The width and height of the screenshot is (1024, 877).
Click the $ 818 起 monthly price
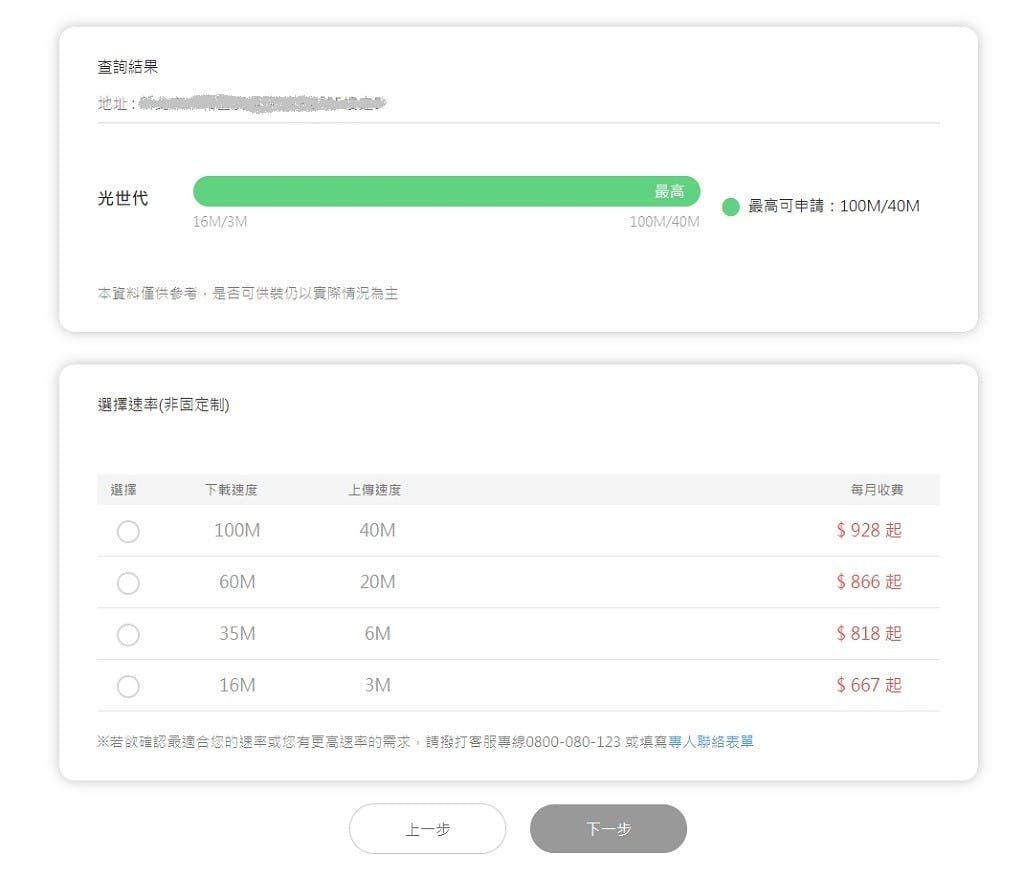868,633
